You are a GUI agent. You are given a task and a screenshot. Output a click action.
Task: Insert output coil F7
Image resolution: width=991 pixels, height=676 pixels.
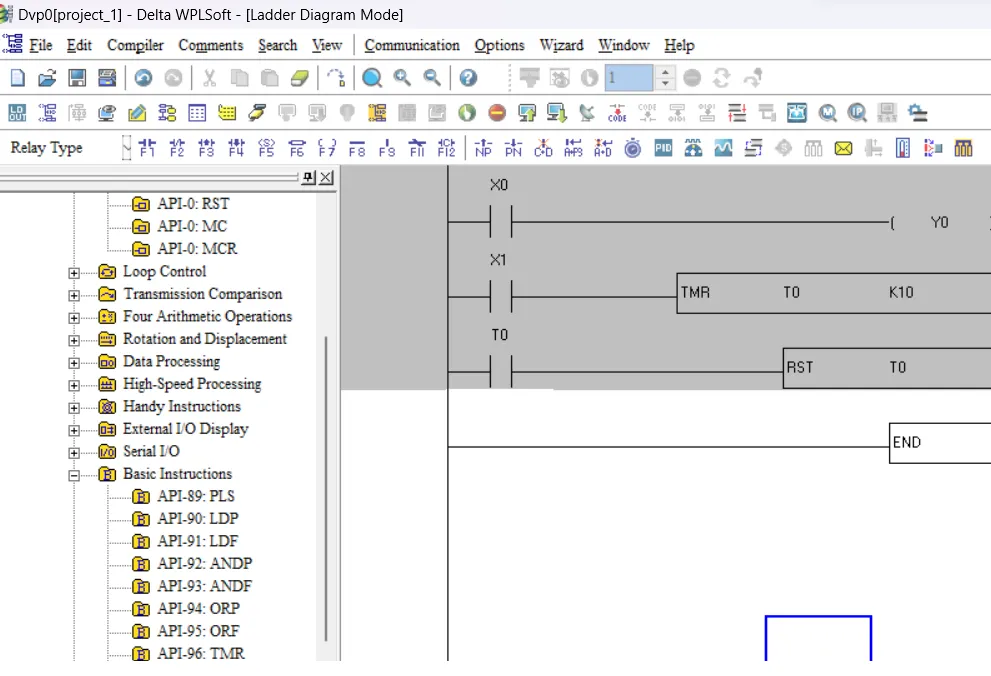tap(327, 148)
